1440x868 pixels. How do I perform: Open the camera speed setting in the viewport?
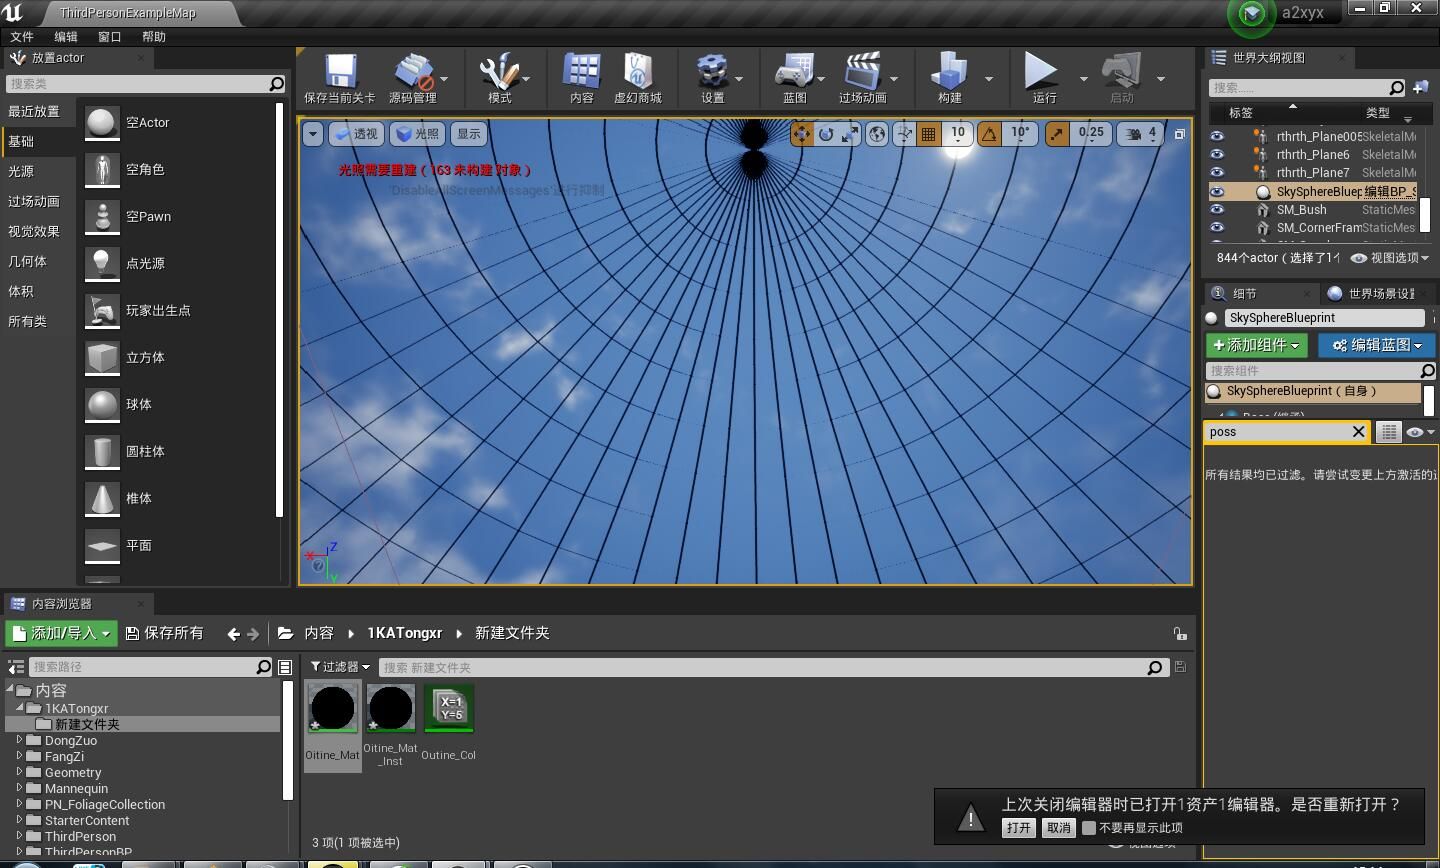point(1141,133)
